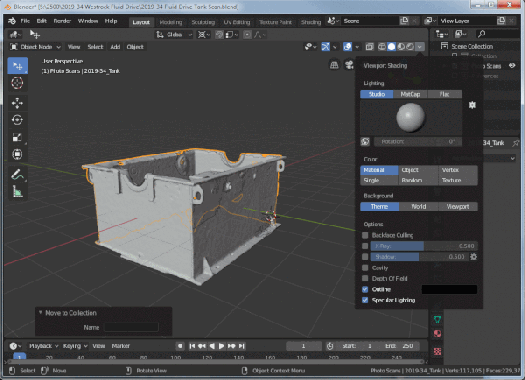
Task: Switch to Wireframe shading mode icon
Action: 382,47
